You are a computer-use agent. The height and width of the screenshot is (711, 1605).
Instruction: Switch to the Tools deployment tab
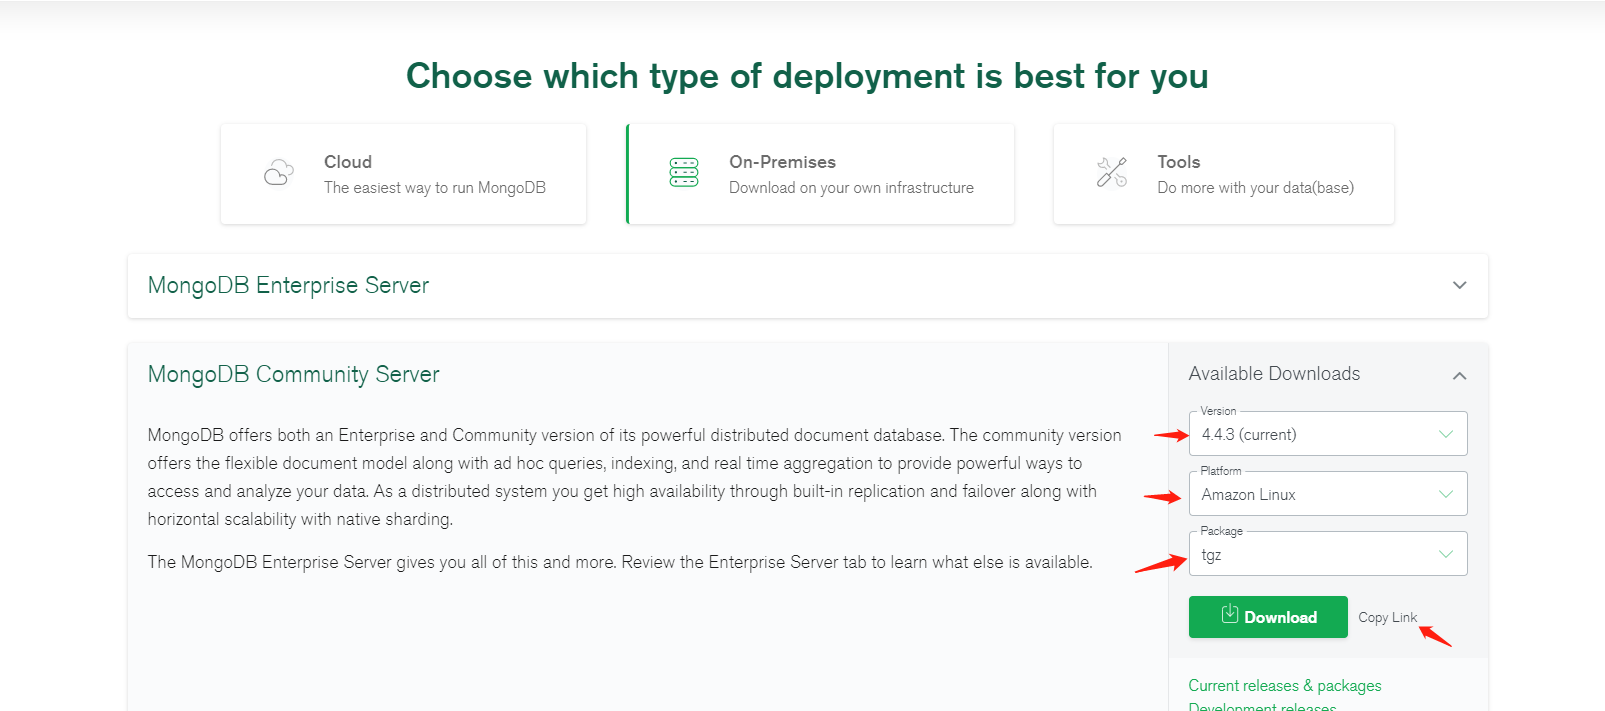(x=1223, y=174)
